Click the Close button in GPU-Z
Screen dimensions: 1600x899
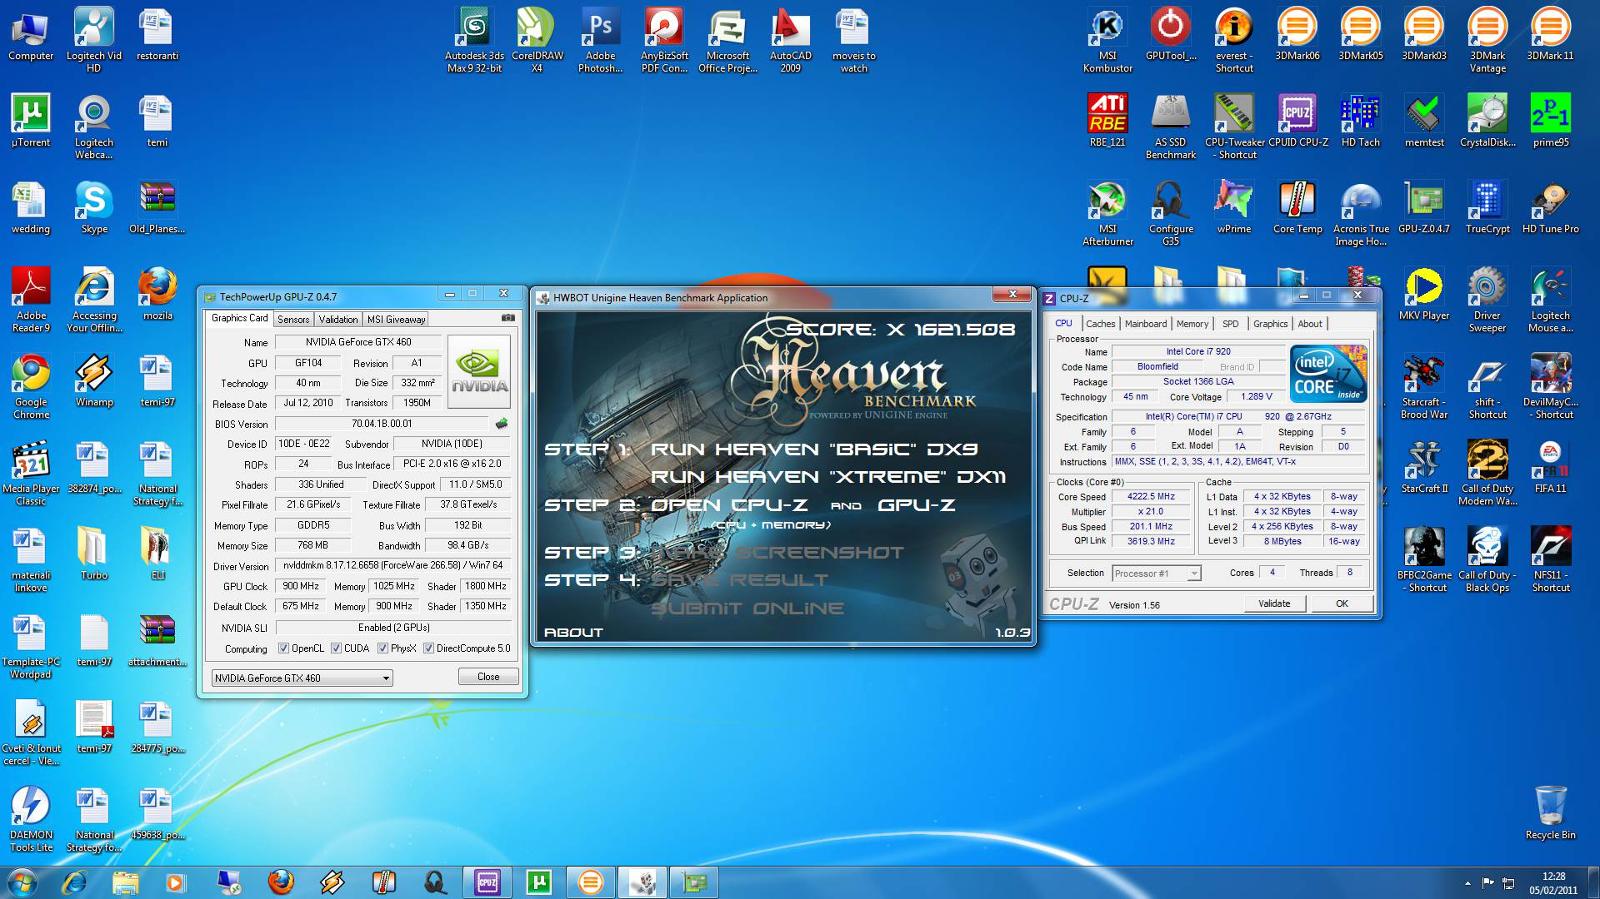pos(488,677)
